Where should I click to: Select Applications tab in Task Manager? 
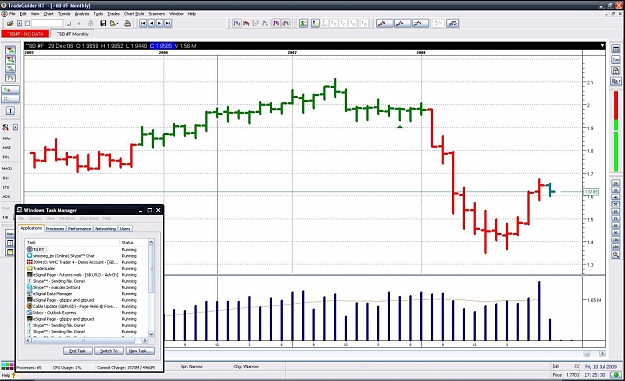31,228
